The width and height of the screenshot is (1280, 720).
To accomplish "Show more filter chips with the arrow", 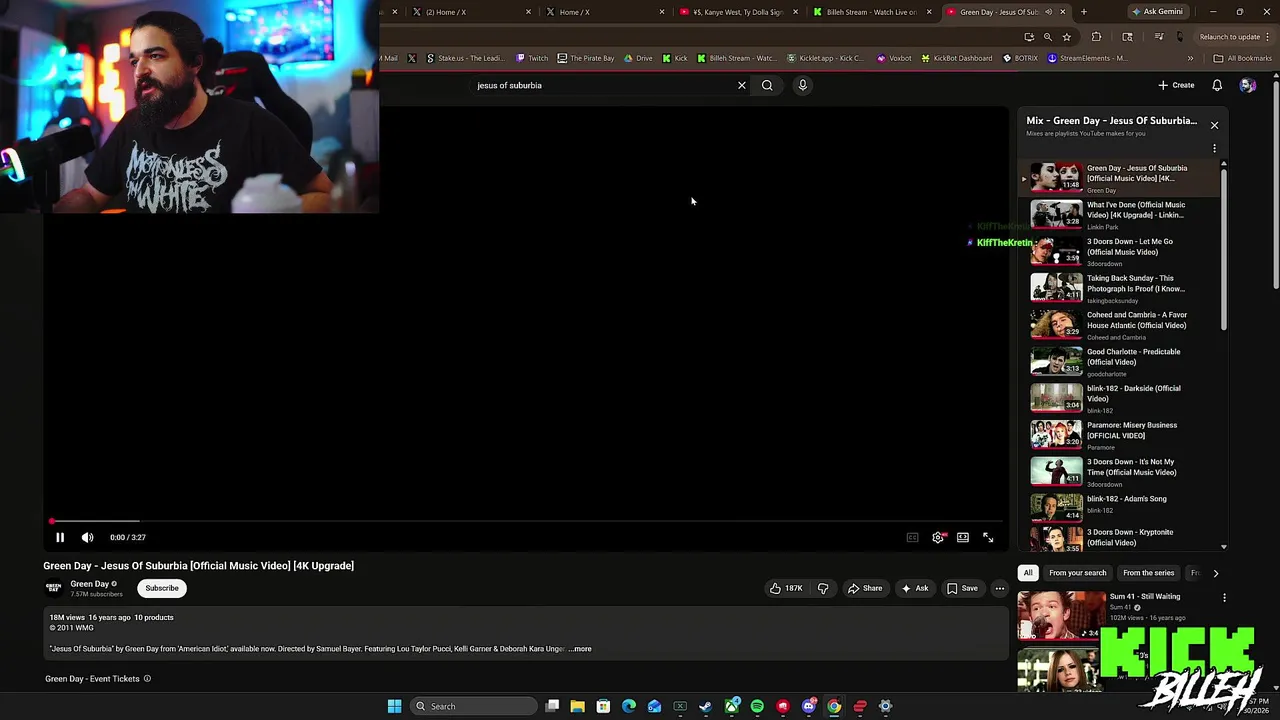I will (x=1215, y=573).
